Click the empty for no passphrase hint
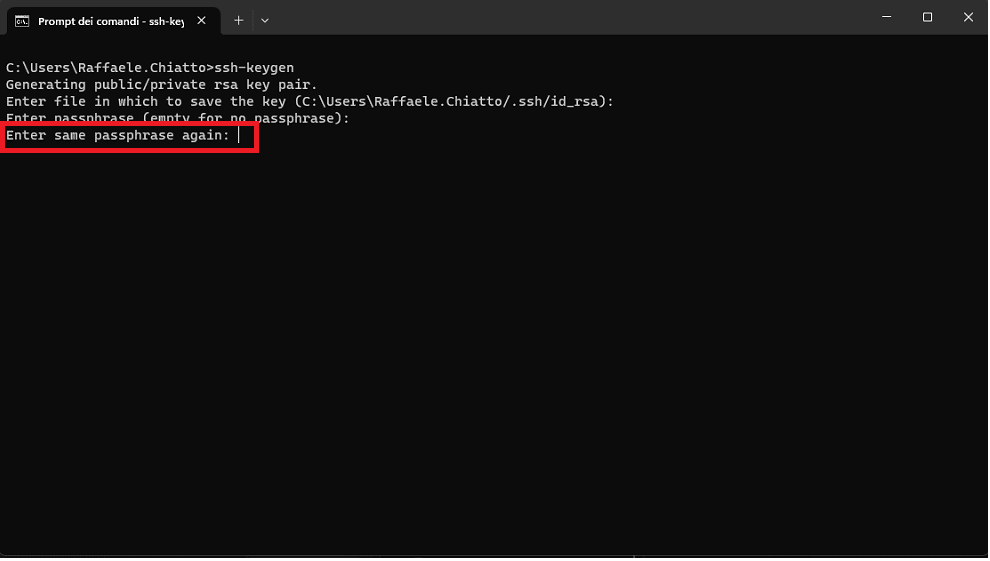The width and height of the screenshot is (990, 561). coord(242,118)
